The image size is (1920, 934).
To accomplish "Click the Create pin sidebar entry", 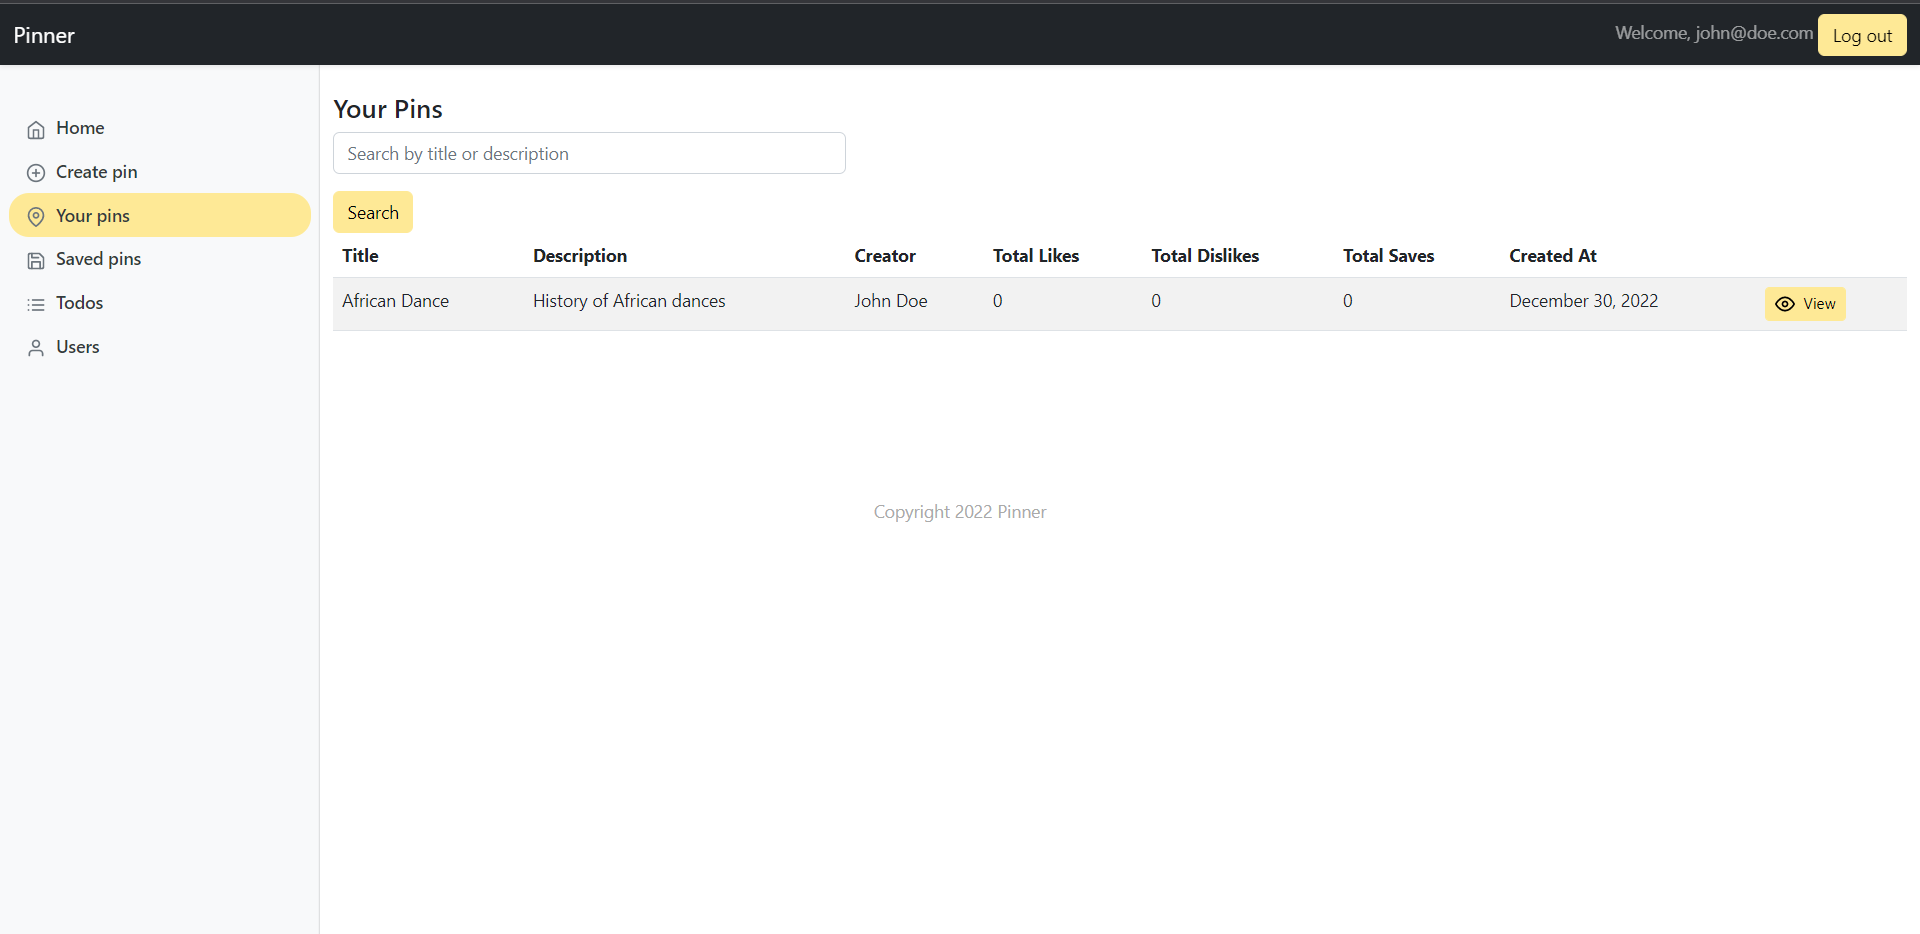I will 97,172.
